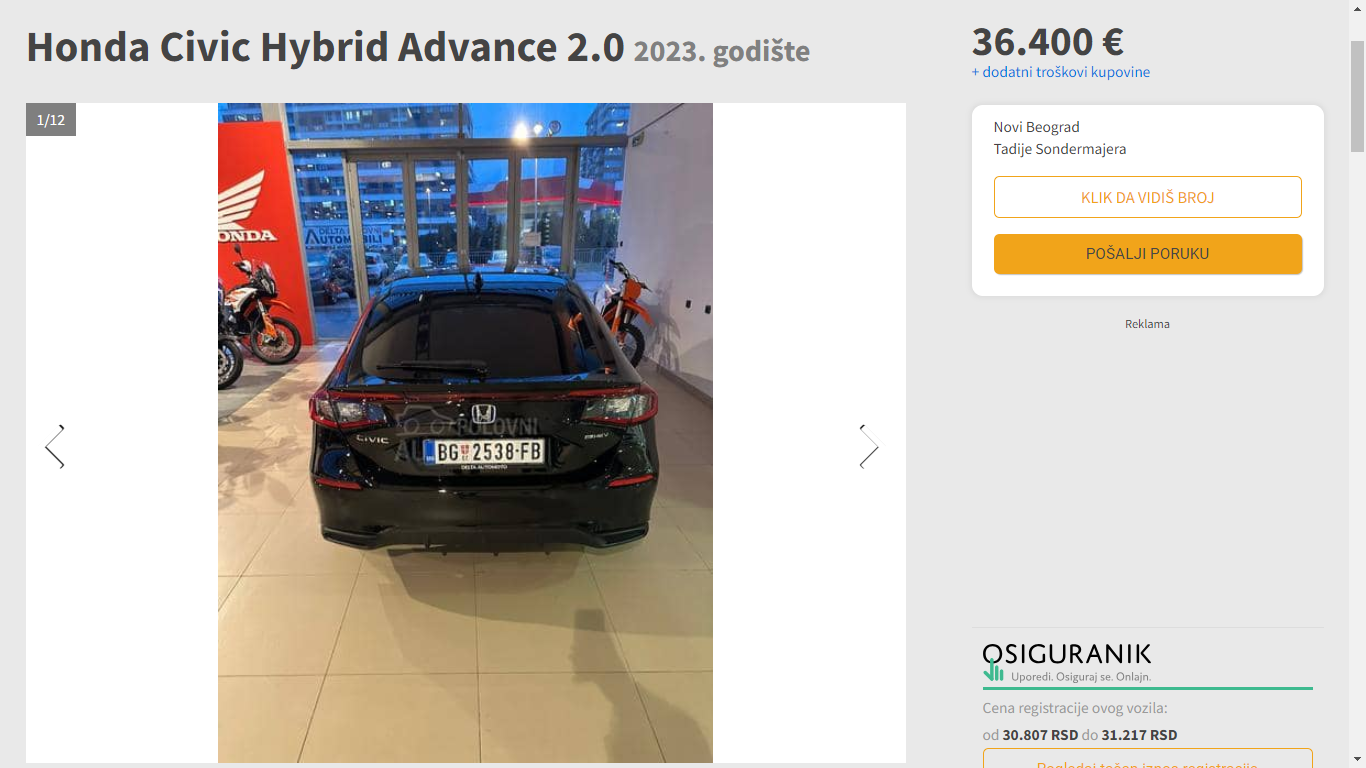Select the Honda Civic Hybrid Advance title
The image size is (1366, 768).
pyautogui.click(x=325, y=47)
